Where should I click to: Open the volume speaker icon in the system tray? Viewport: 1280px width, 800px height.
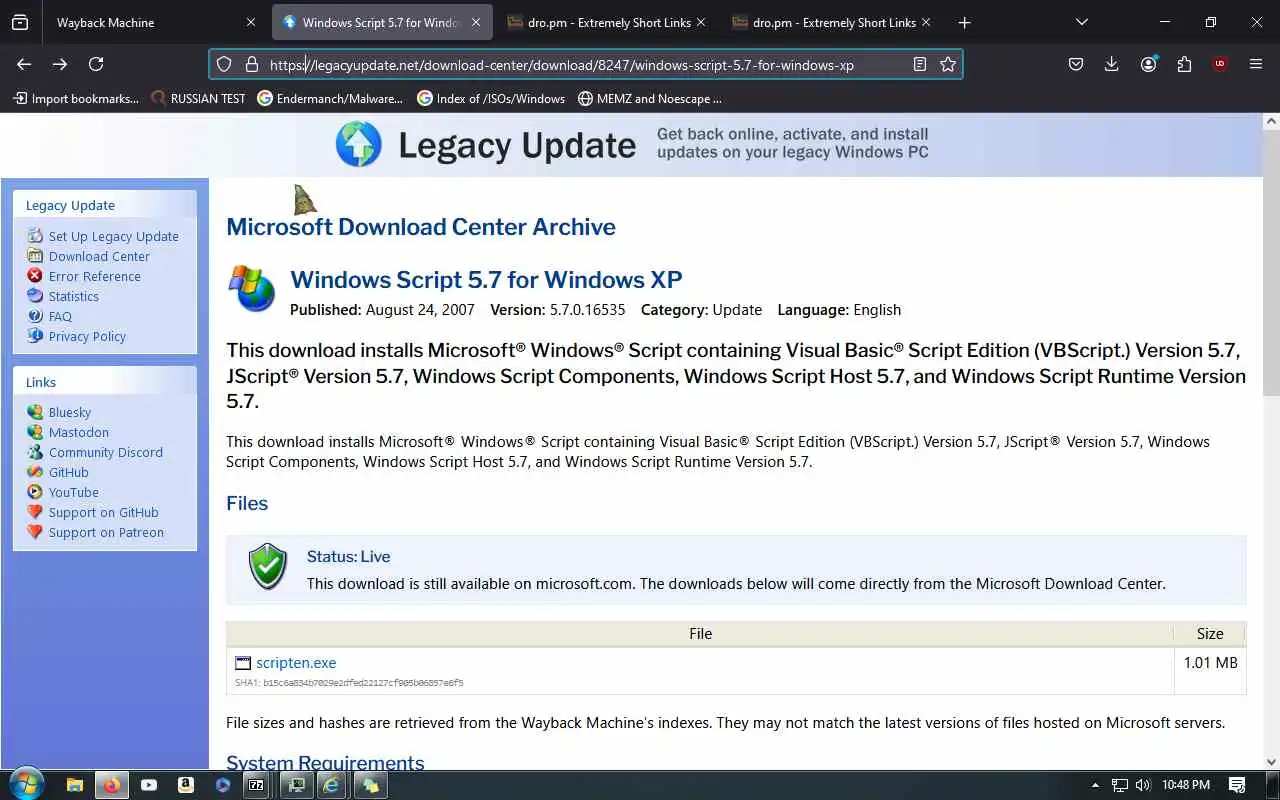pyautogui.click(x=1143, y=785)
